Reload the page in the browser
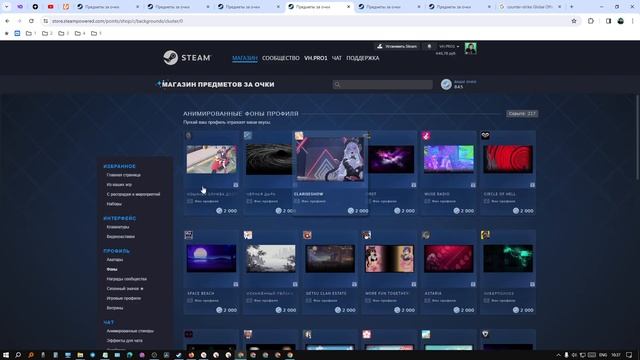Screen dimensions: 640x360 tap(31, 21)
